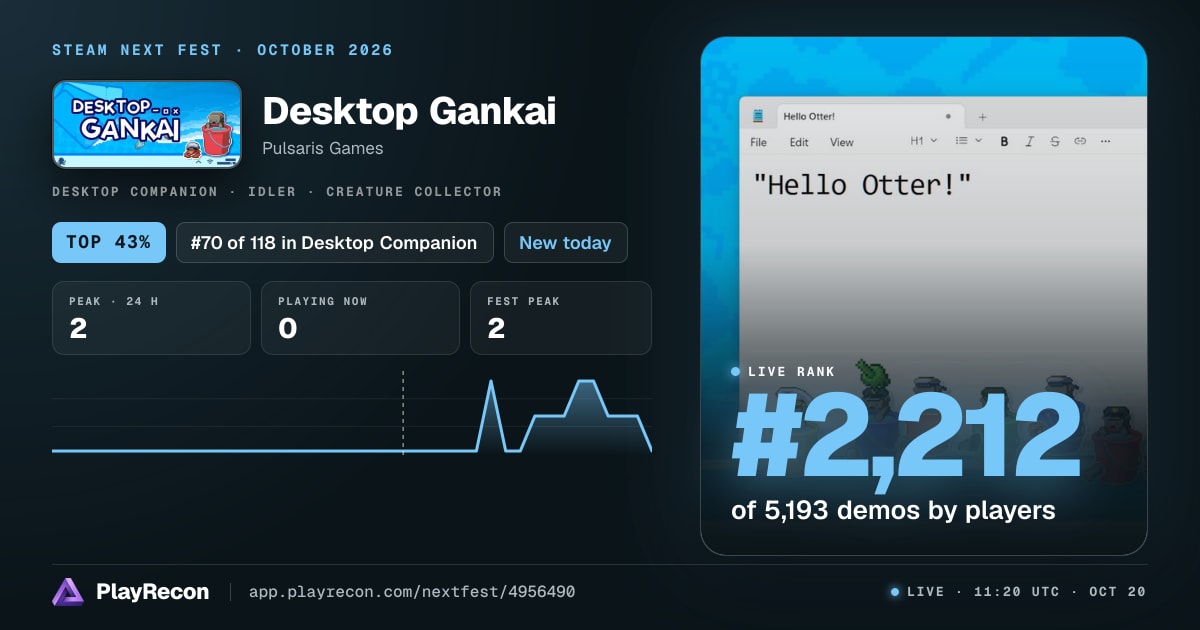Image resolution: width=1200 pixels, height=630 pixels.
Task: Open the File menu in Notepad
Action: coord(759,142)
